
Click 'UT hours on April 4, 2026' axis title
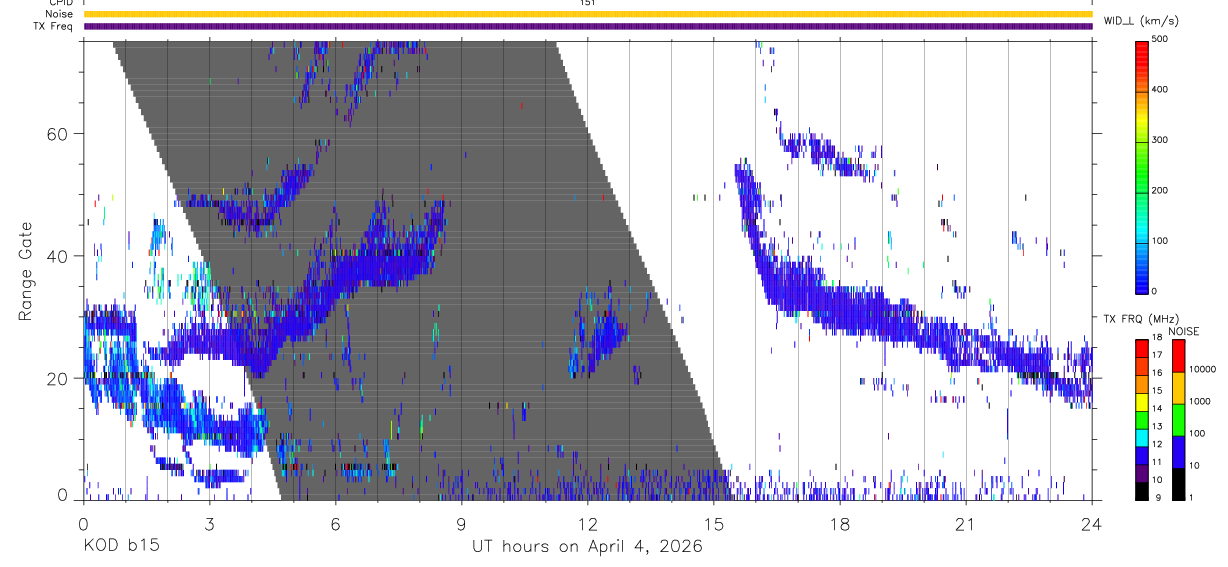pos(587,547)
